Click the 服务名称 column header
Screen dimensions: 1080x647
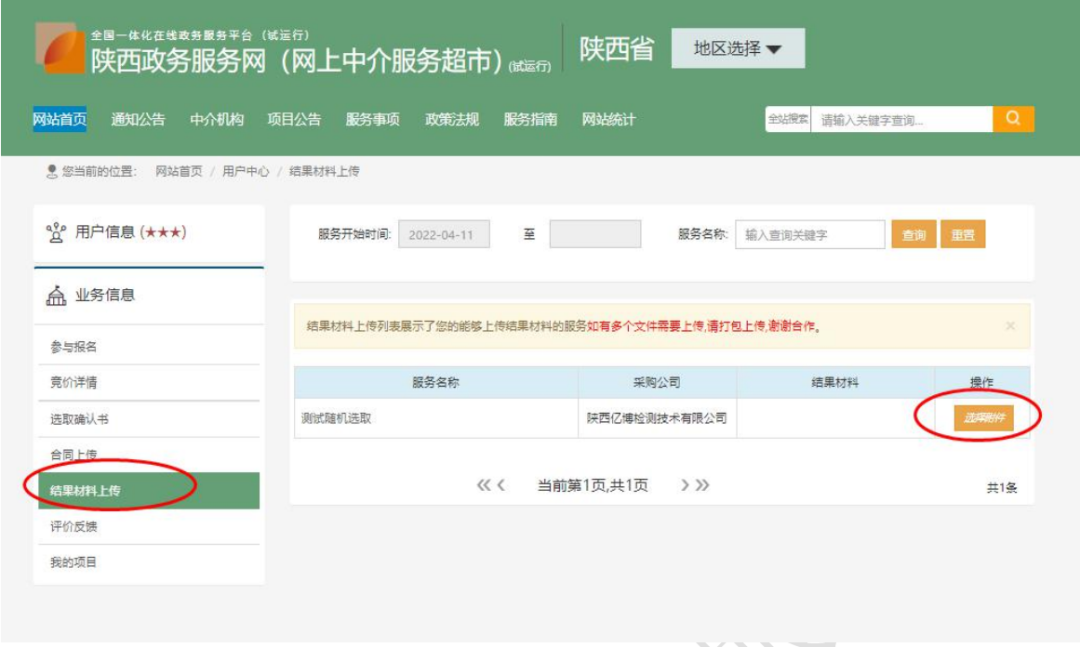pos(436,382)
